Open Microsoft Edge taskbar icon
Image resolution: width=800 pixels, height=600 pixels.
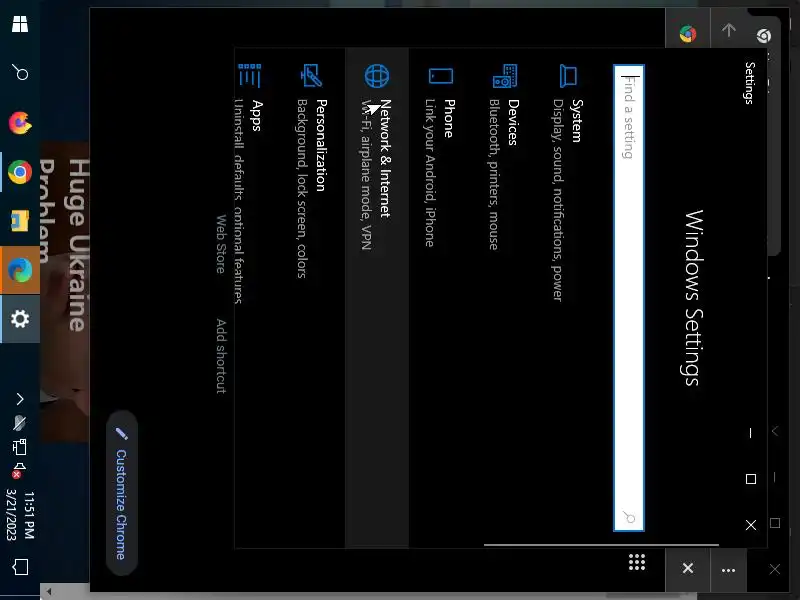point(20,270)
